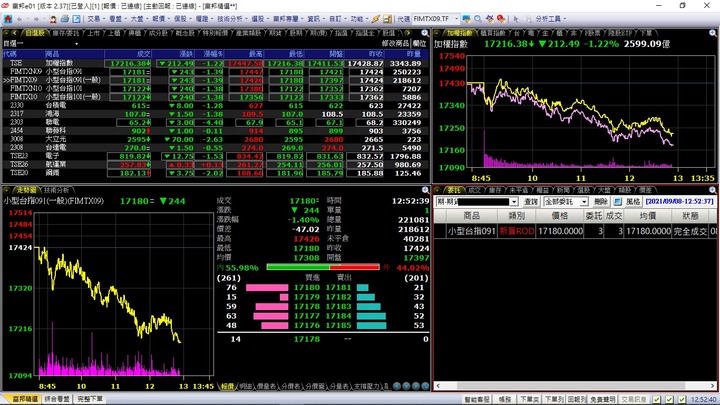Open the 分析工具 menu
The height and width of the screenshot is (405, 720).
[x=550, y=19]
